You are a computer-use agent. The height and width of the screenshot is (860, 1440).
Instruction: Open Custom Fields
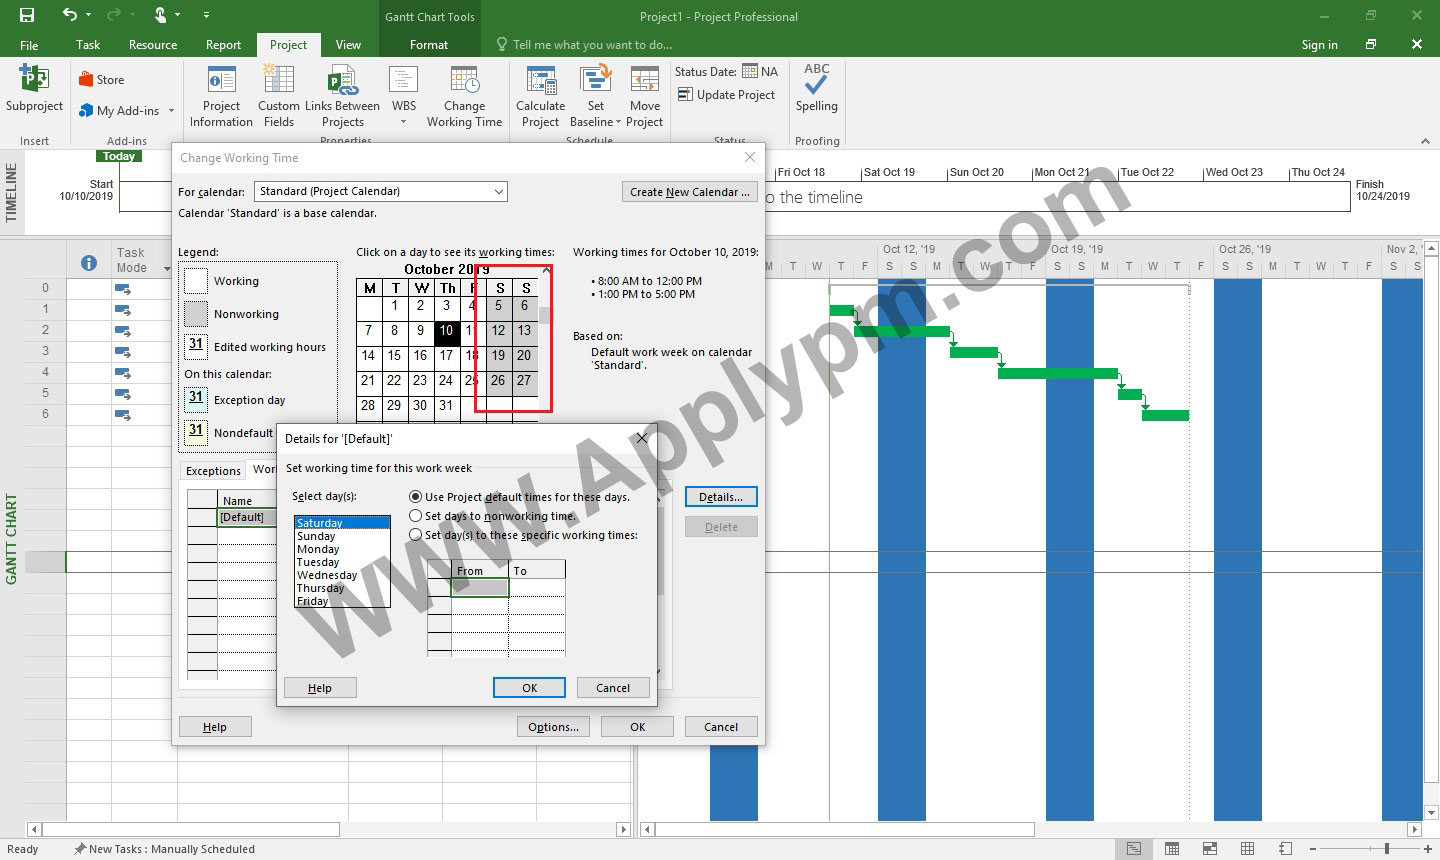pos(279,97)
